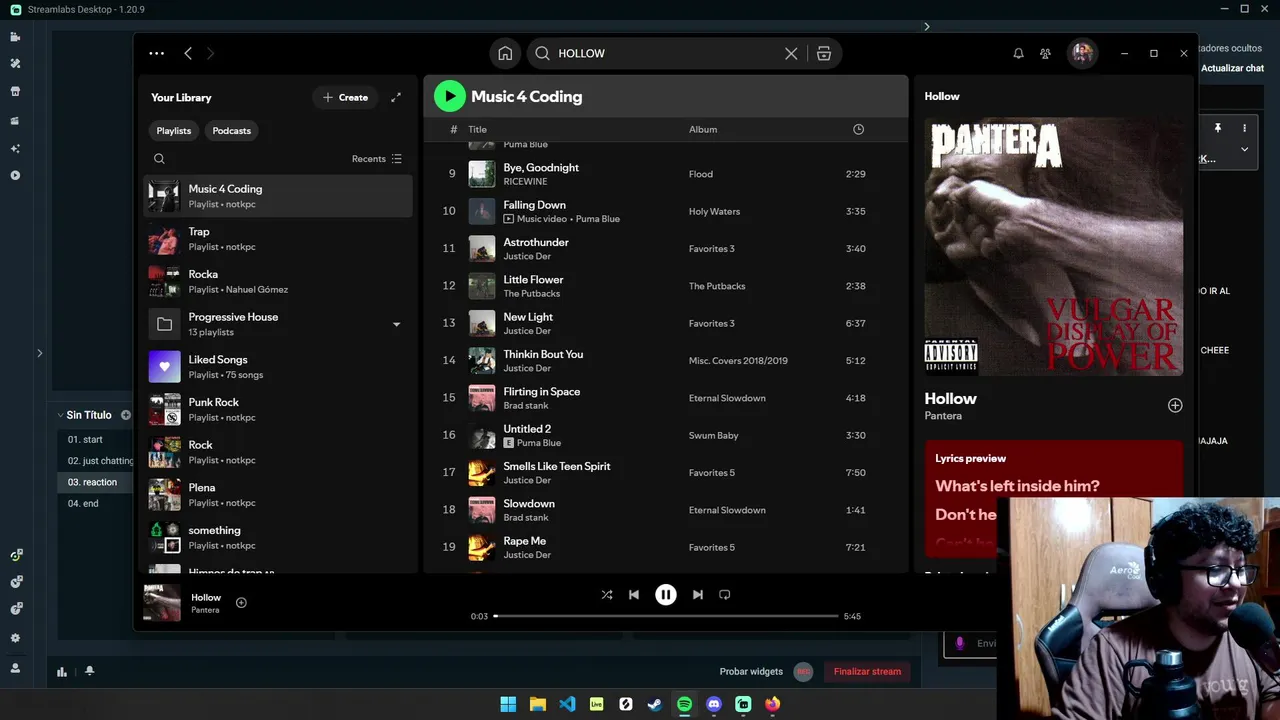This screenshot has width=1280, height=720.
Task: Pause the current song
Action: pos(666,594)
